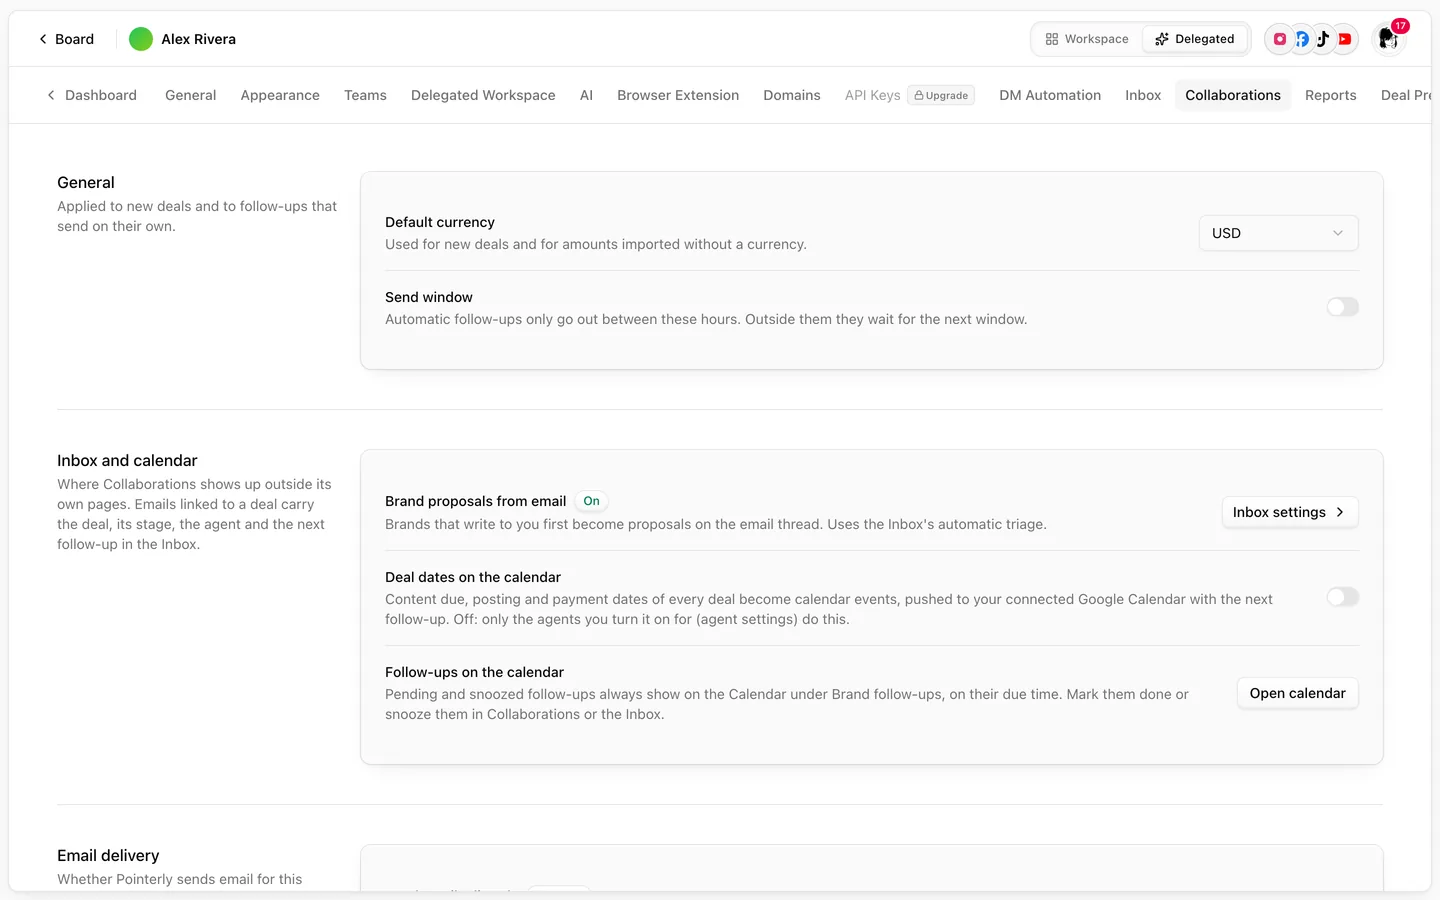Open the General tab
This screenshot has width=1440, height=900.
(190, 95)
